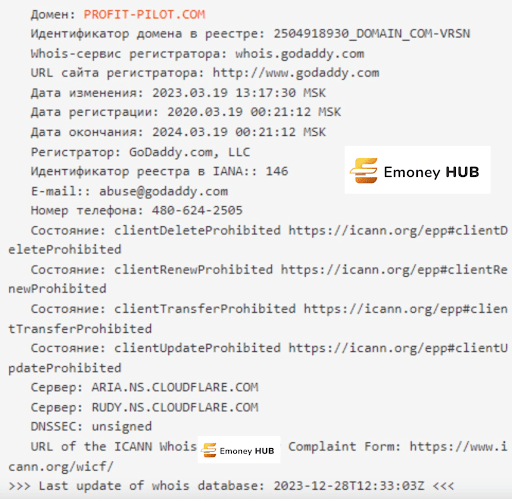Viewport: 512px width, 499px height.
Task: Select the abuse@godaddy.com email address
Action: pyautogui.click(x=163, y=191)
